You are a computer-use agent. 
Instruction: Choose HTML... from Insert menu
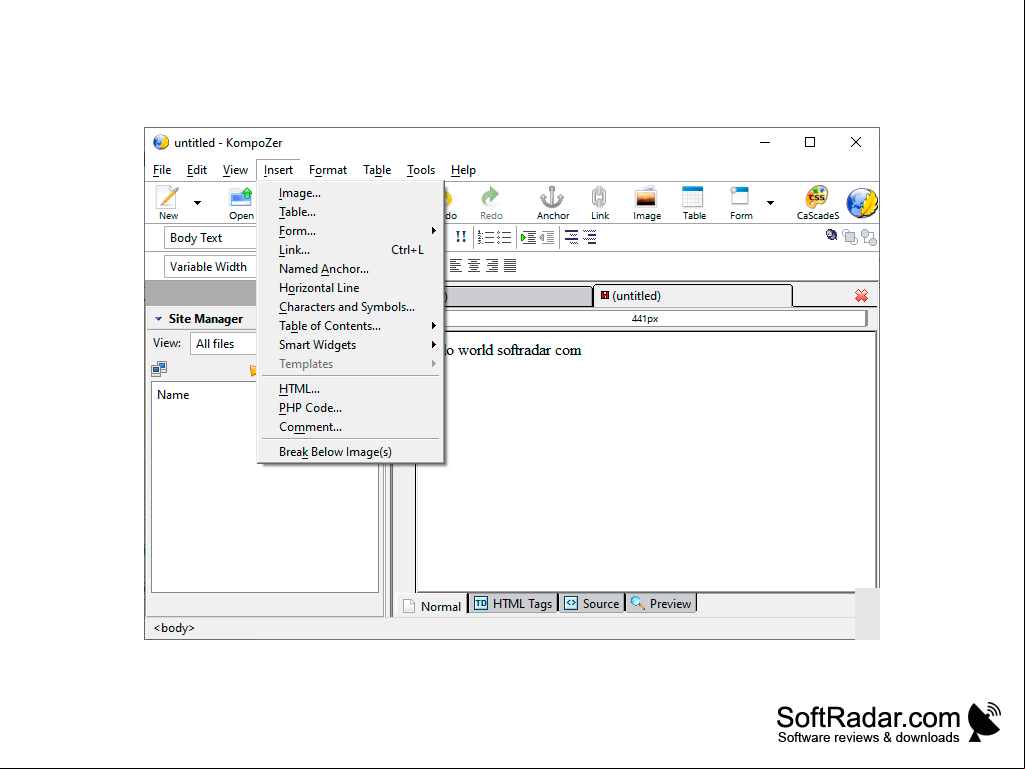(351, 388)
